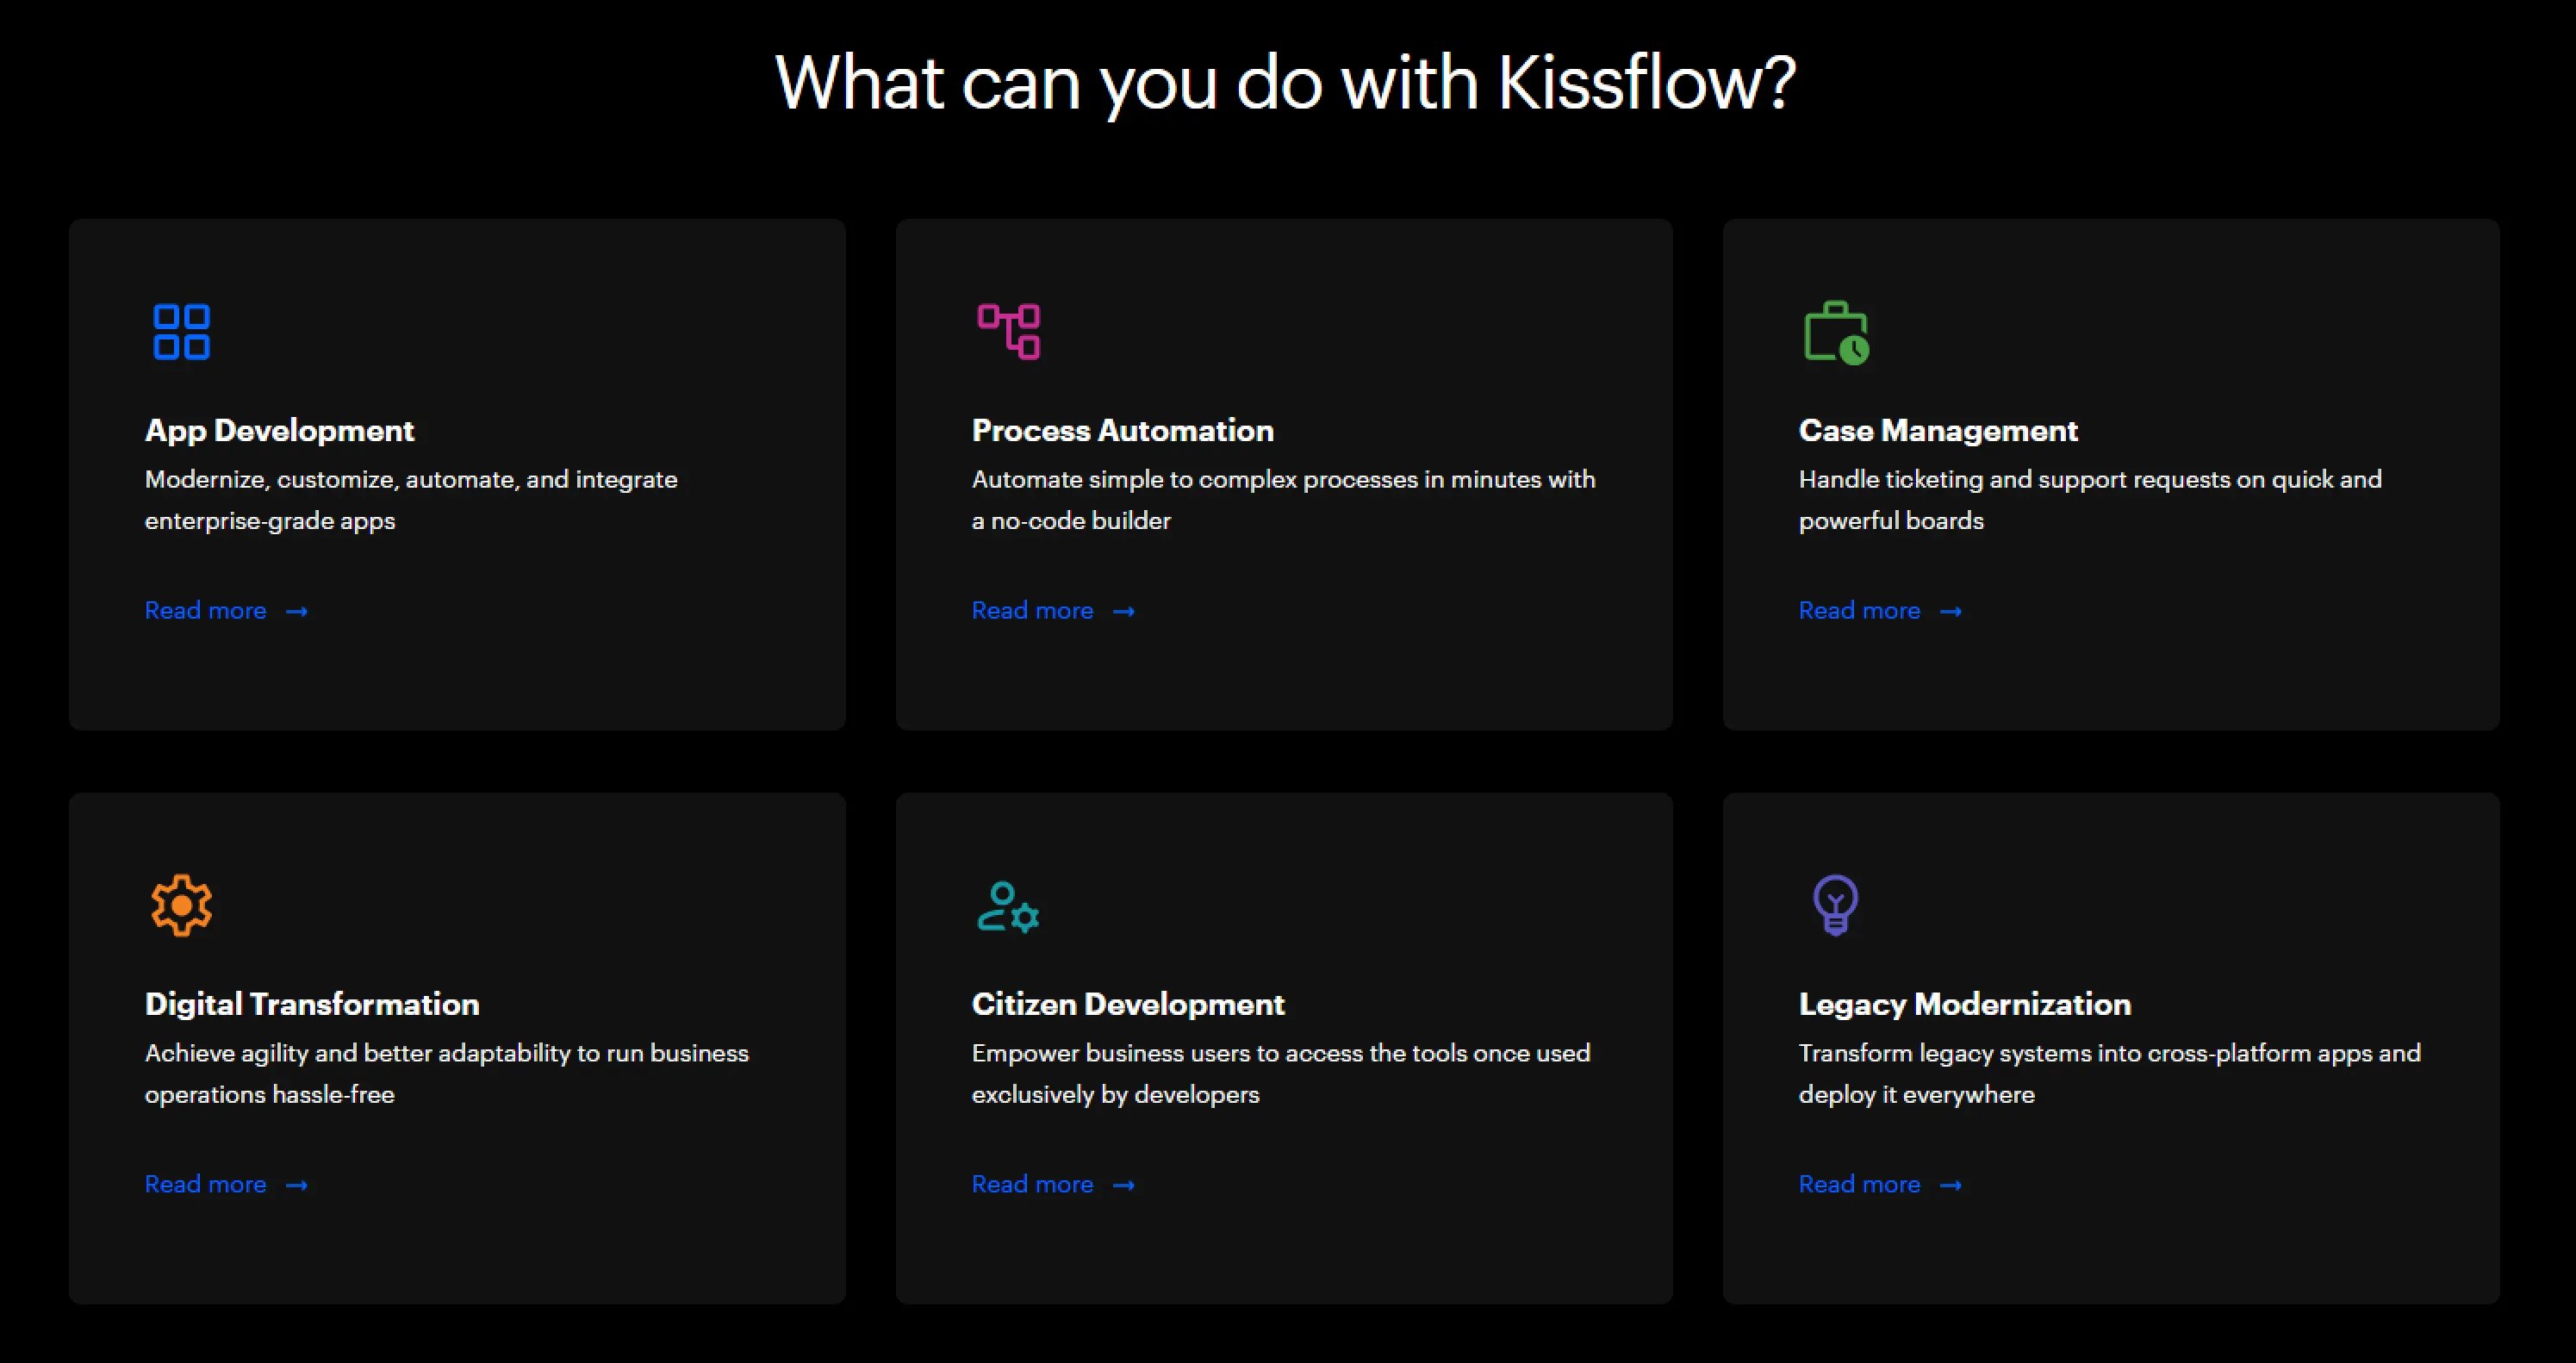Open Read more under Legacy Modernization
The image size is (2576, 1363).
[1859, 1184]
